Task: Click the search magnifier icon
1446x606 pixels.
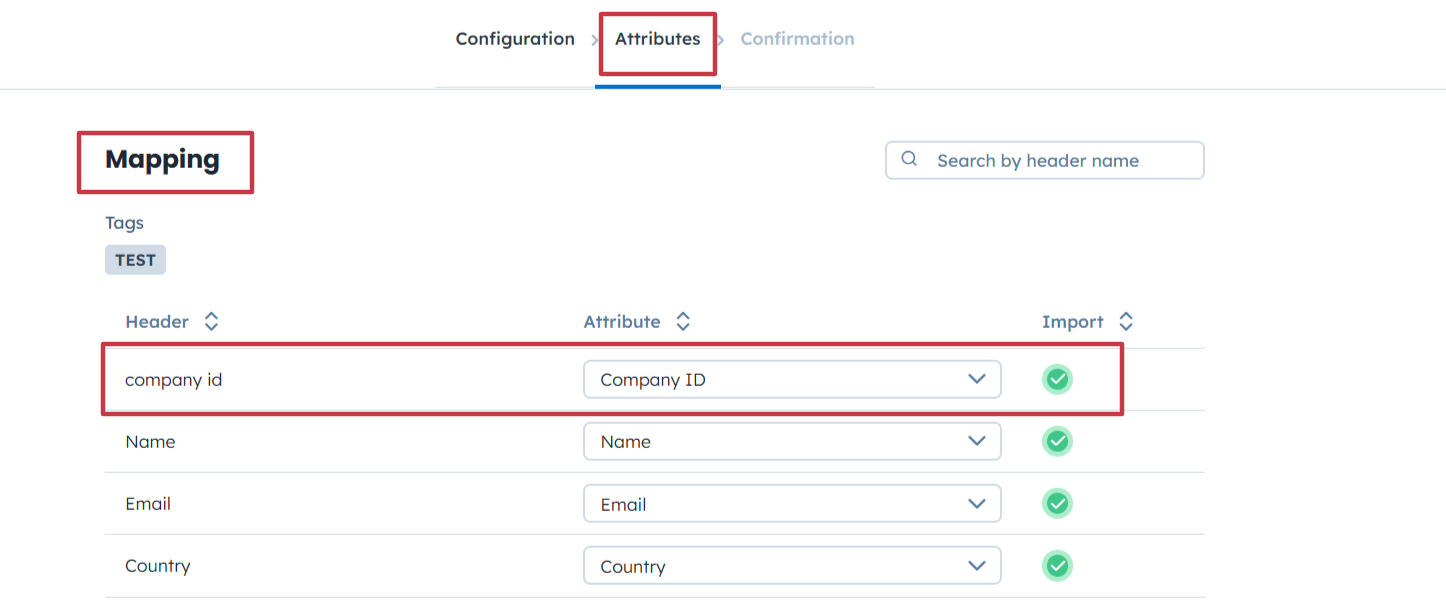Action: pos(909,160)
